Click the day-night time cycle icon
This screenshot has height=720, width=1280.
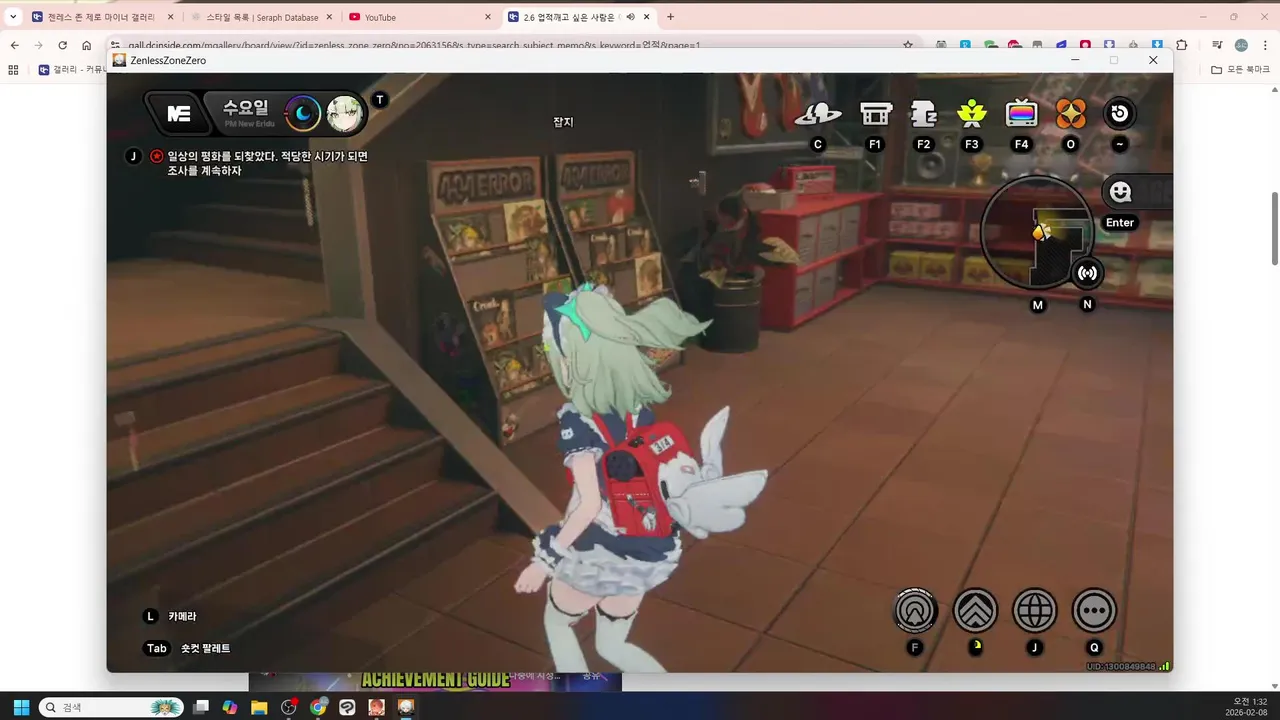point(302,113)
